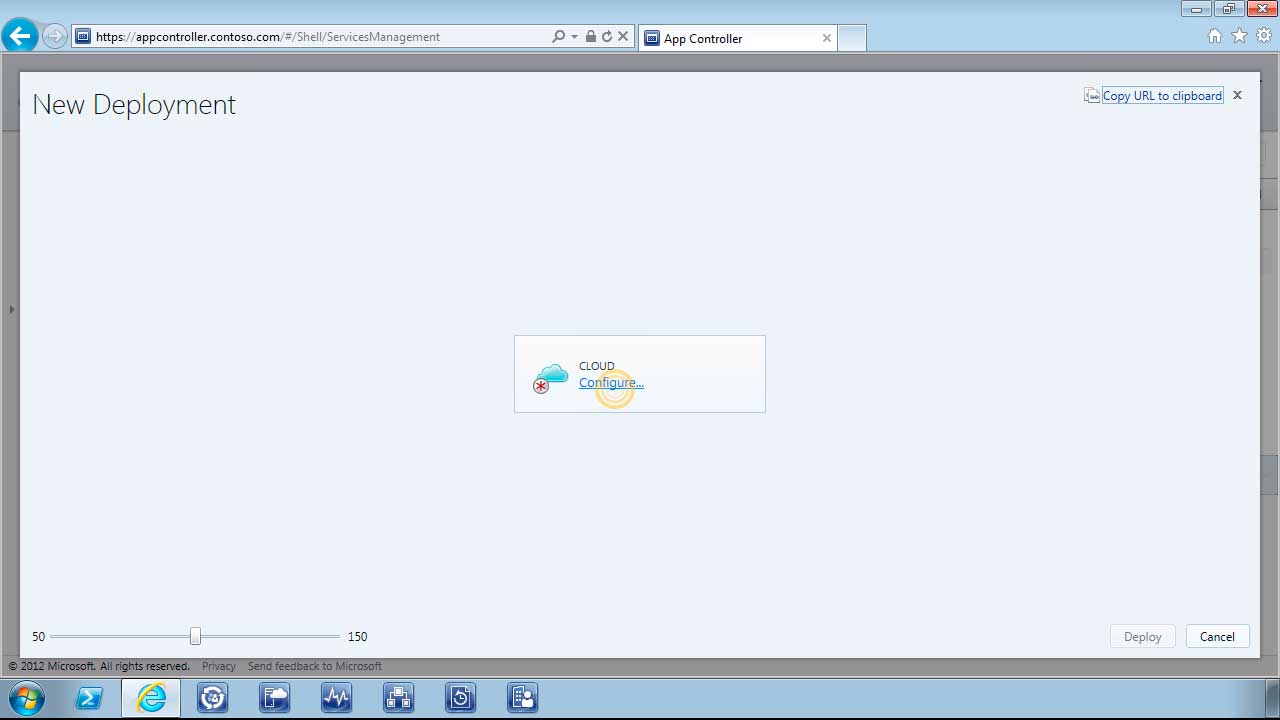Open the address bar autocomplete dropdown arrow
The height and width of the screenshot is (720, 1280).
(x=574, y=36)
